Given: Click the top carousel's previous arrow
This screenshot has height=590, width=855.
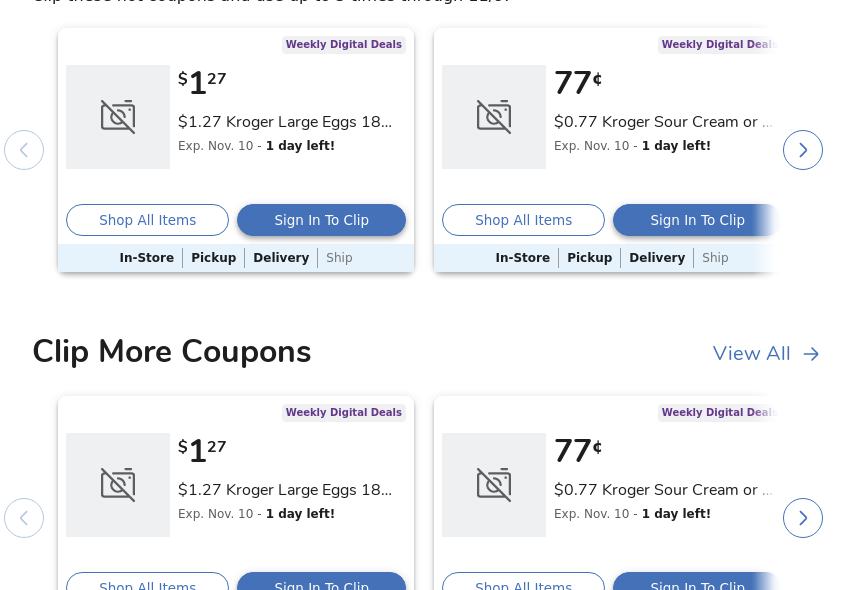Looking at the screenshot, I should [x=24, y=150].
